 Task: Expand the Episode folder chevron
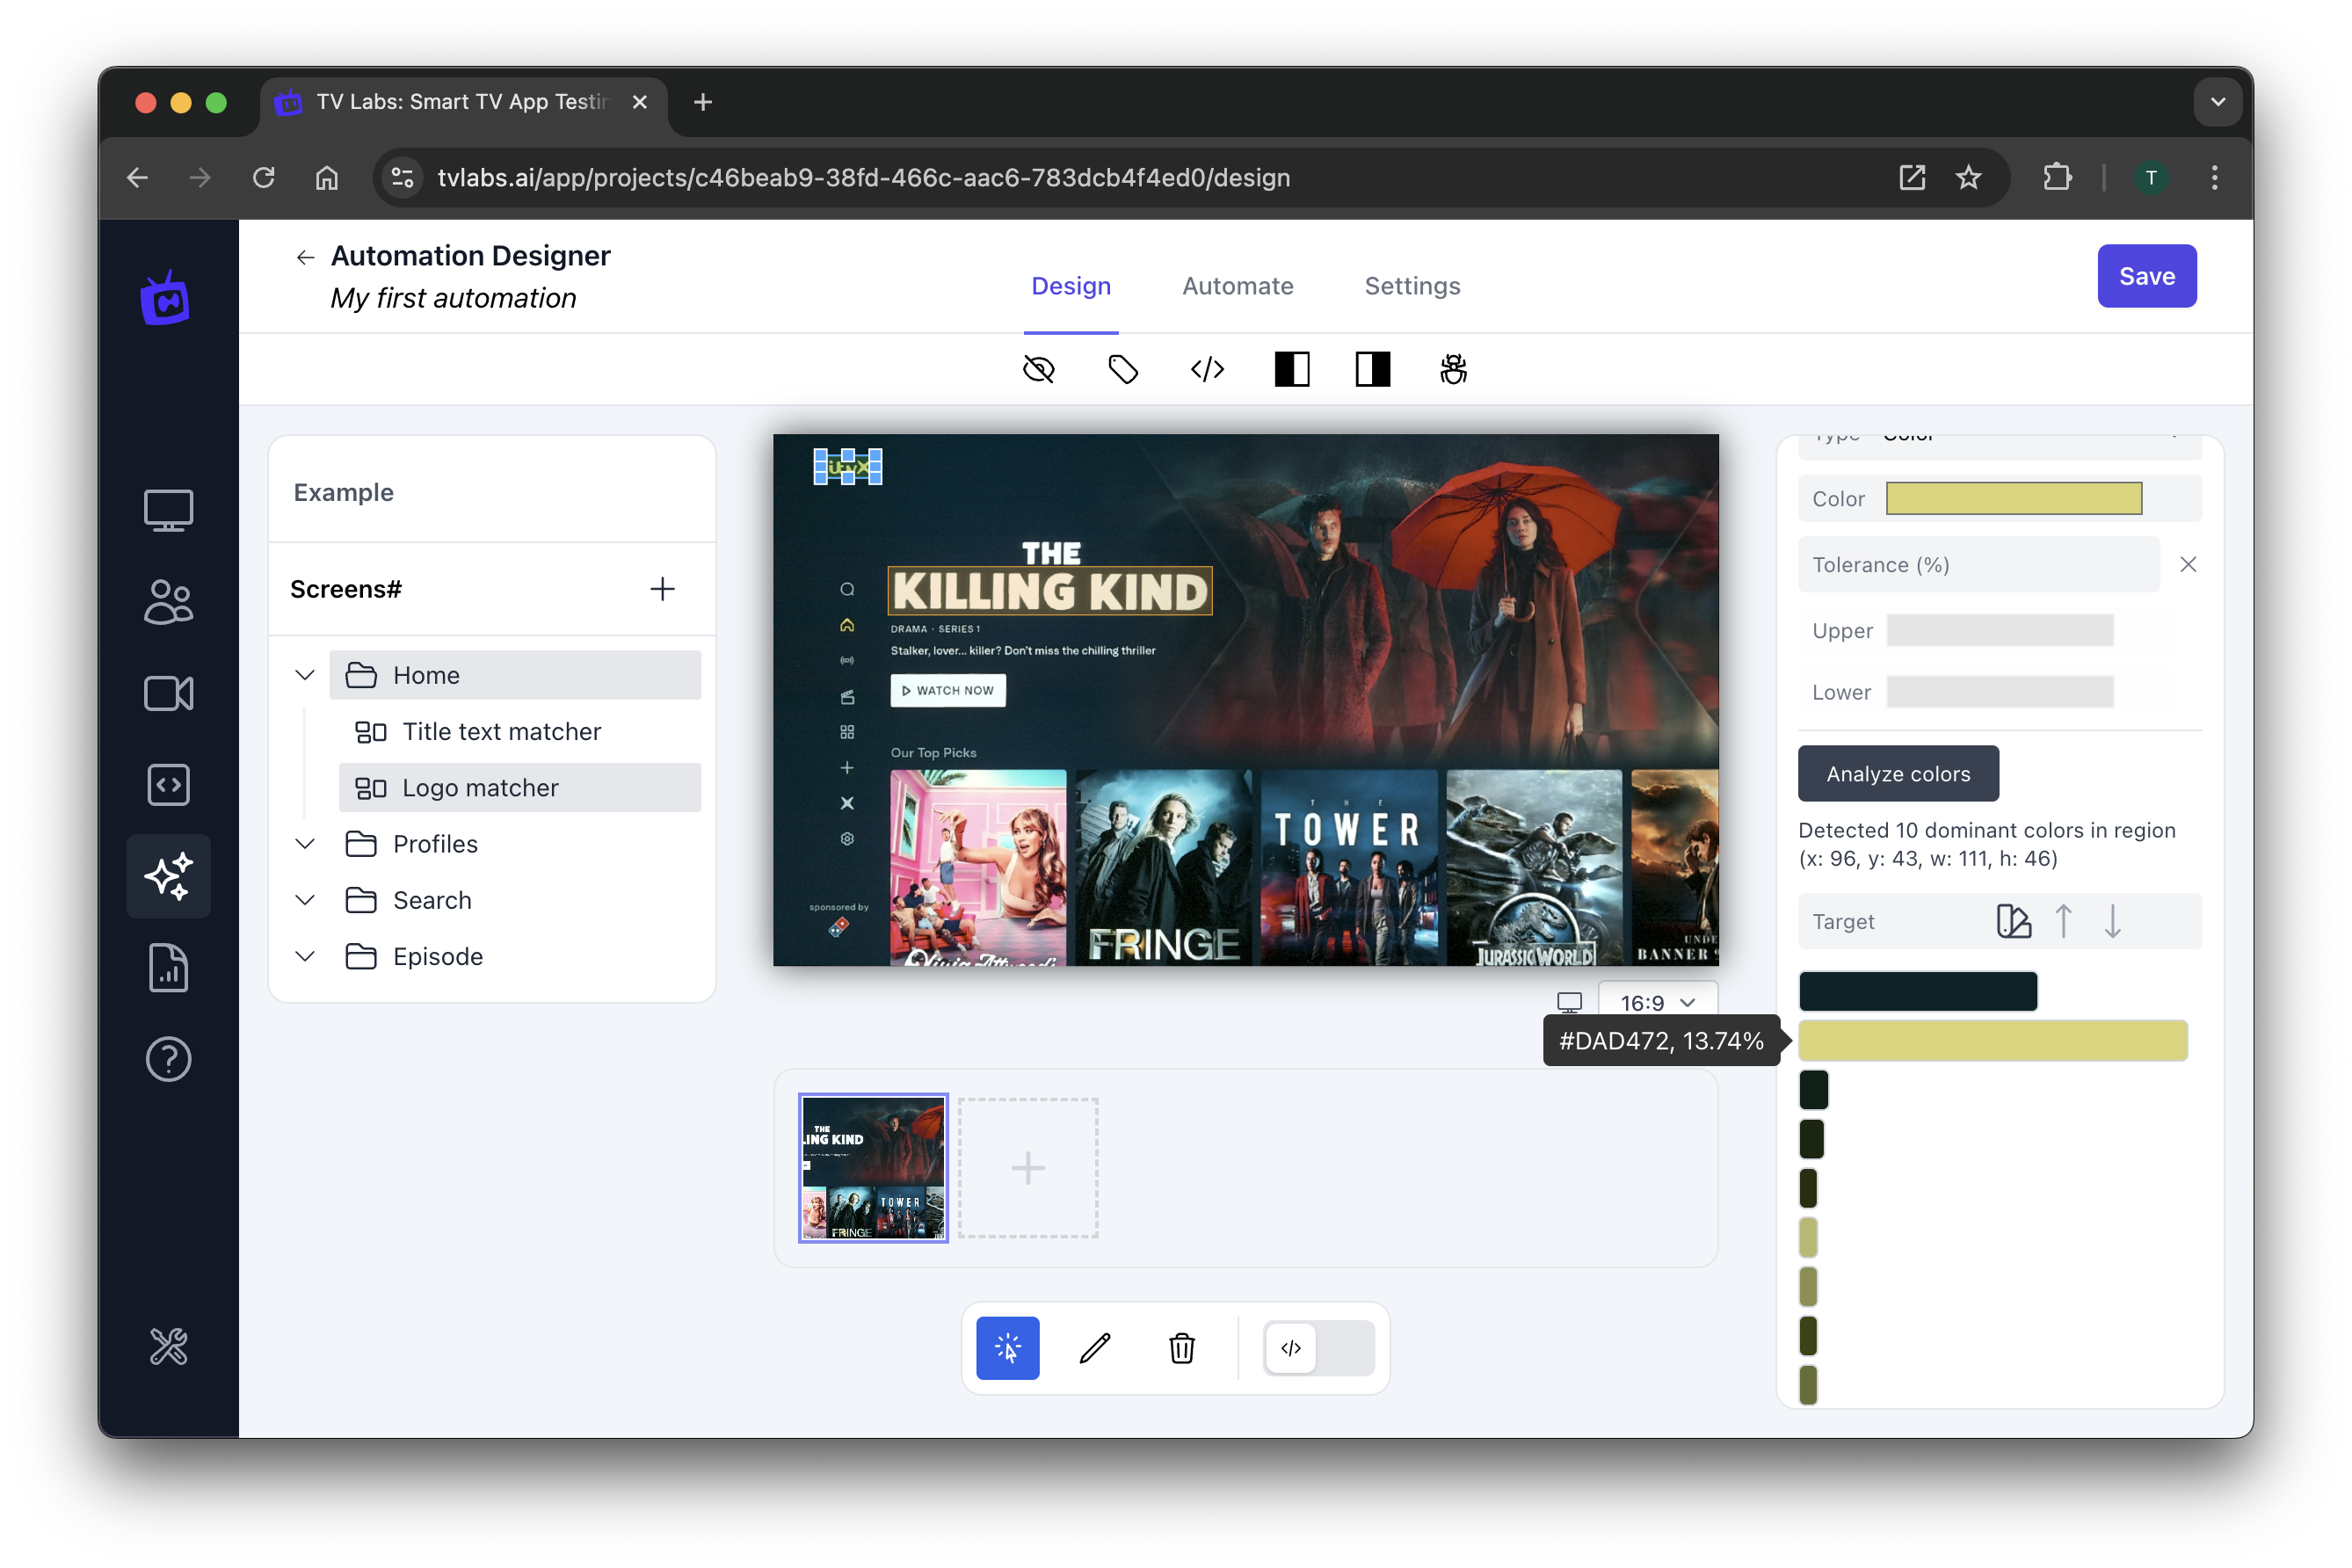(305, 956)
